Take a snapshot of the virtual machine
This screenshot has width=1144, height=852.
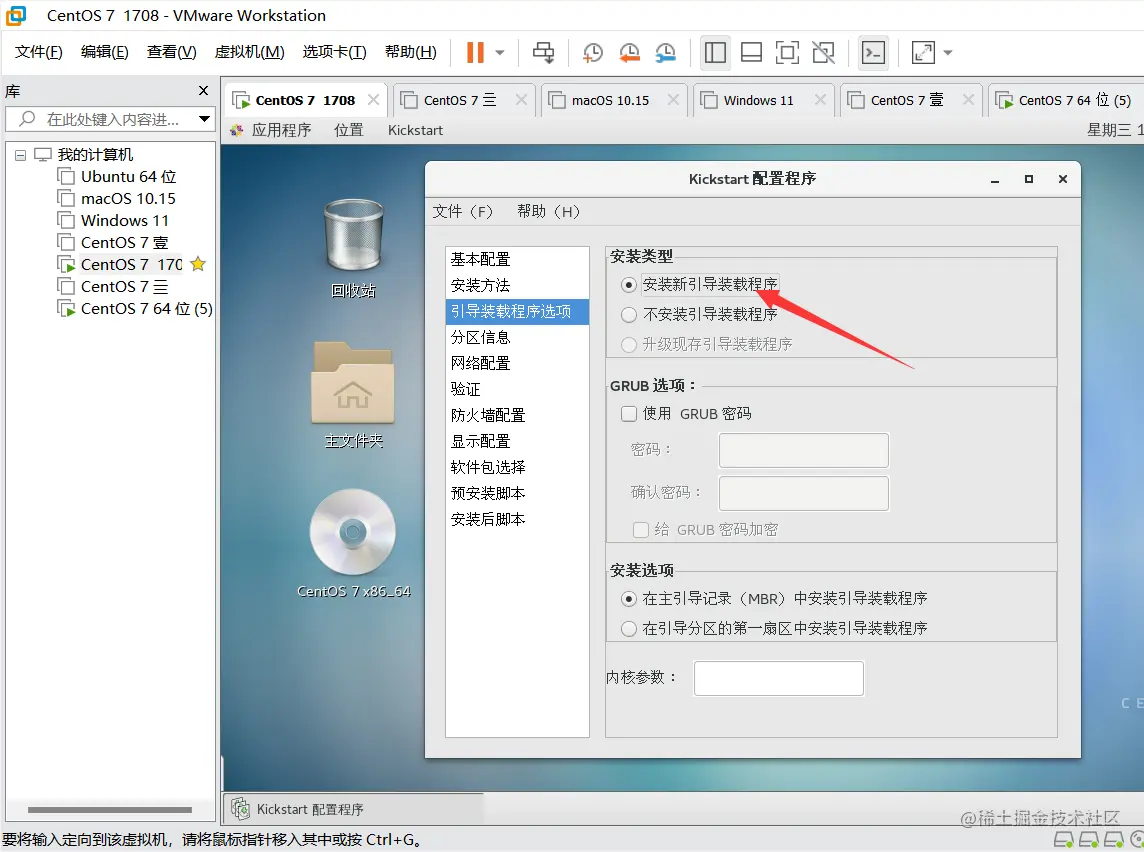(x=592, y=53)
